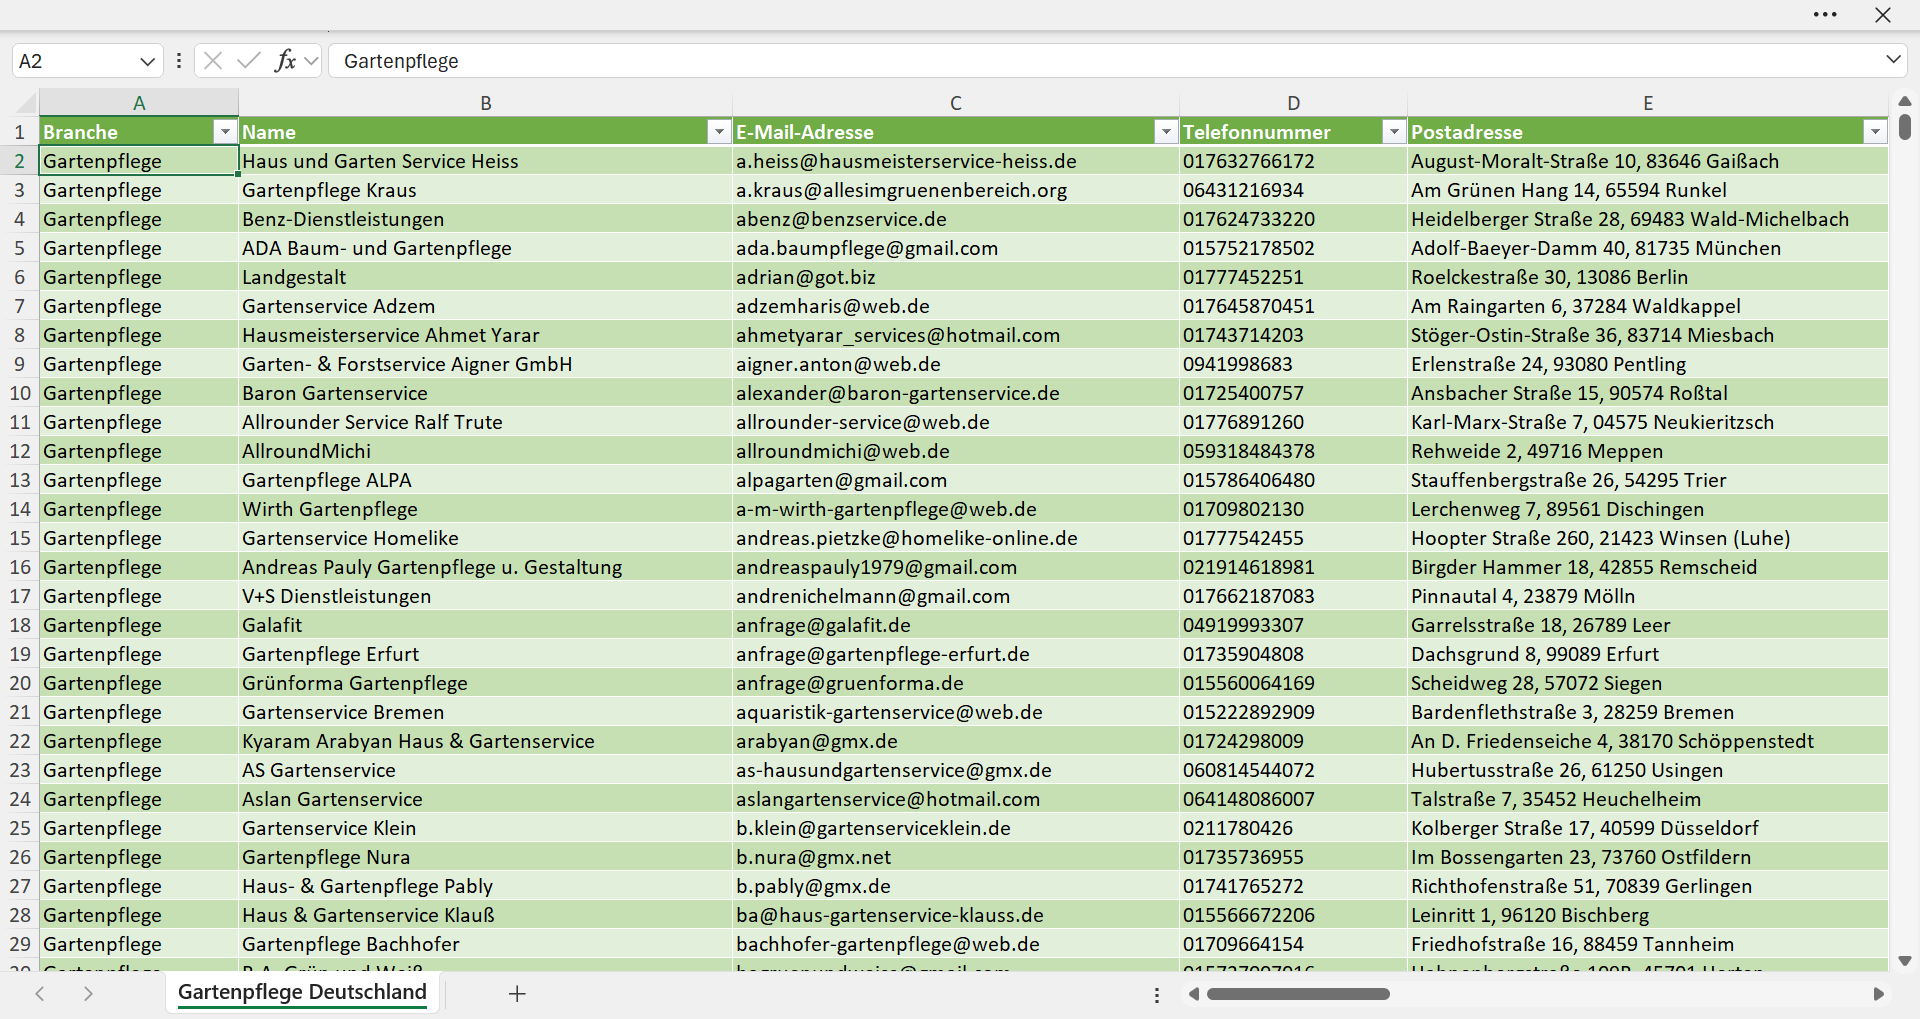Select phone number 015222892909
The height and width of the screenshot is (1019, 1920).
coord(1294,712)
